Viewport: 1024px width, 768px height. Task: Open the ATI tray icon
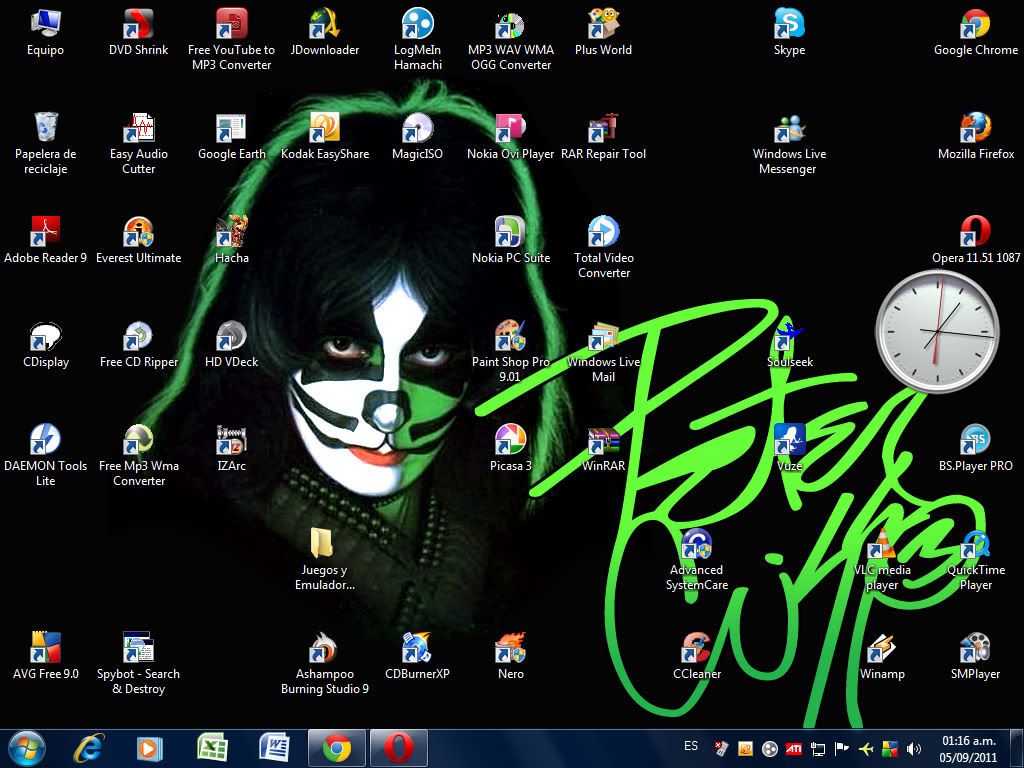click(x=793, y=749)
